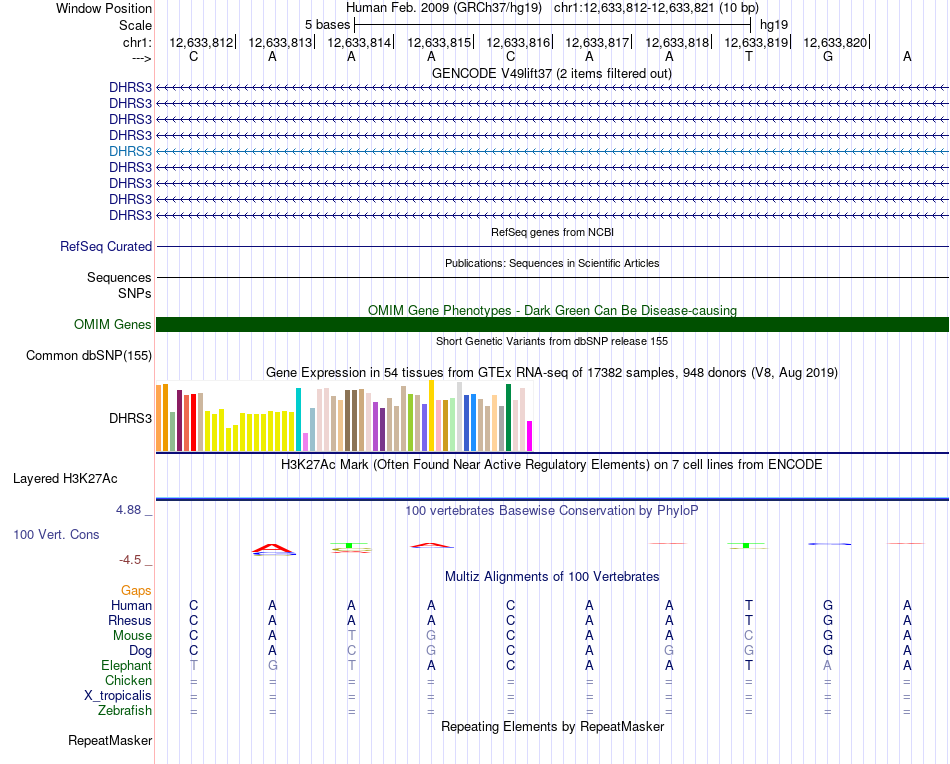
Task: Click the SNPs track label
Action: click(x=135, y=293)
